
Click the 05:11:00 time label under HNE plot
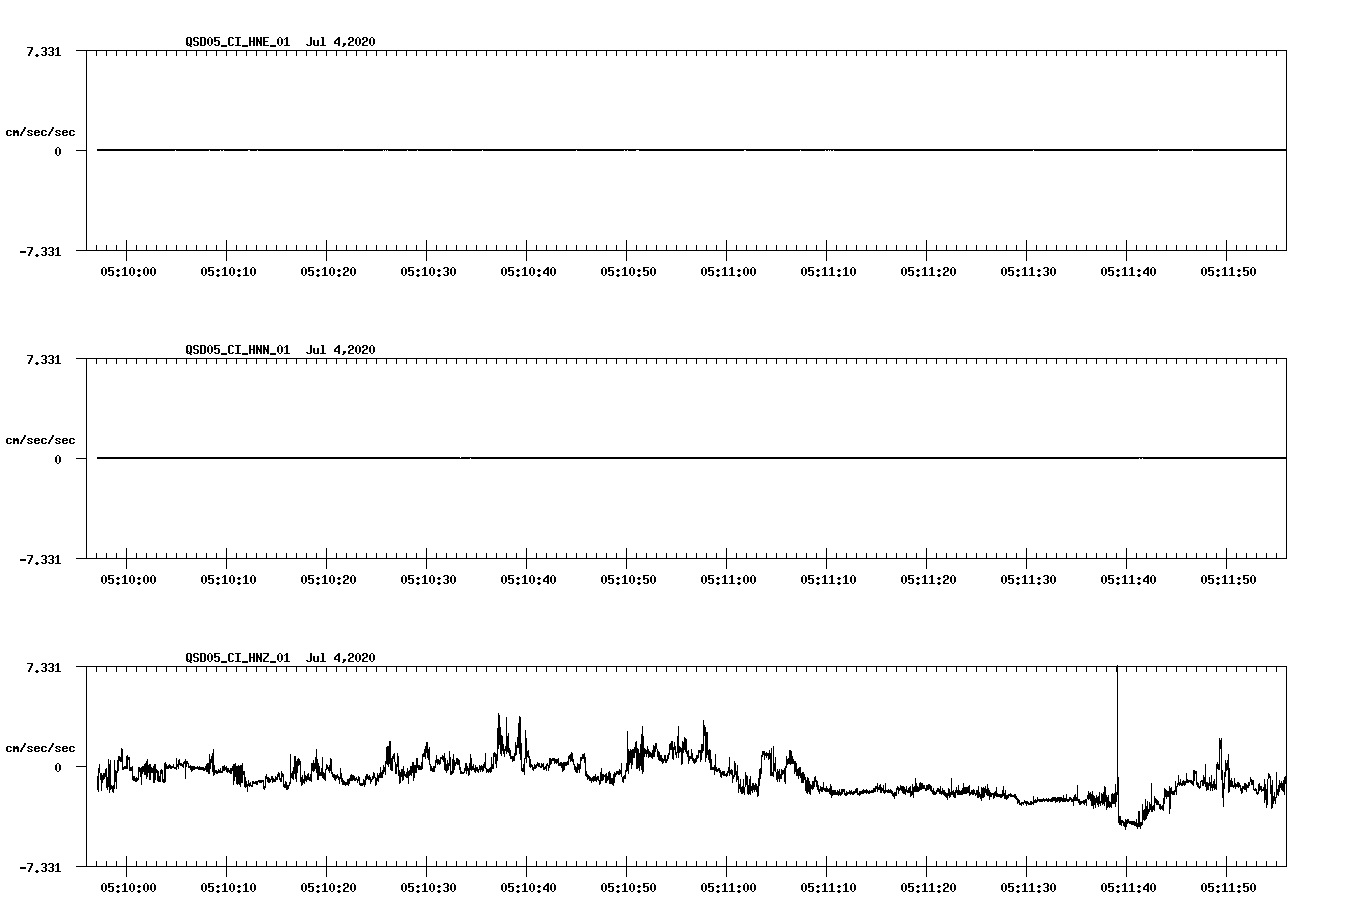[728, 271]
